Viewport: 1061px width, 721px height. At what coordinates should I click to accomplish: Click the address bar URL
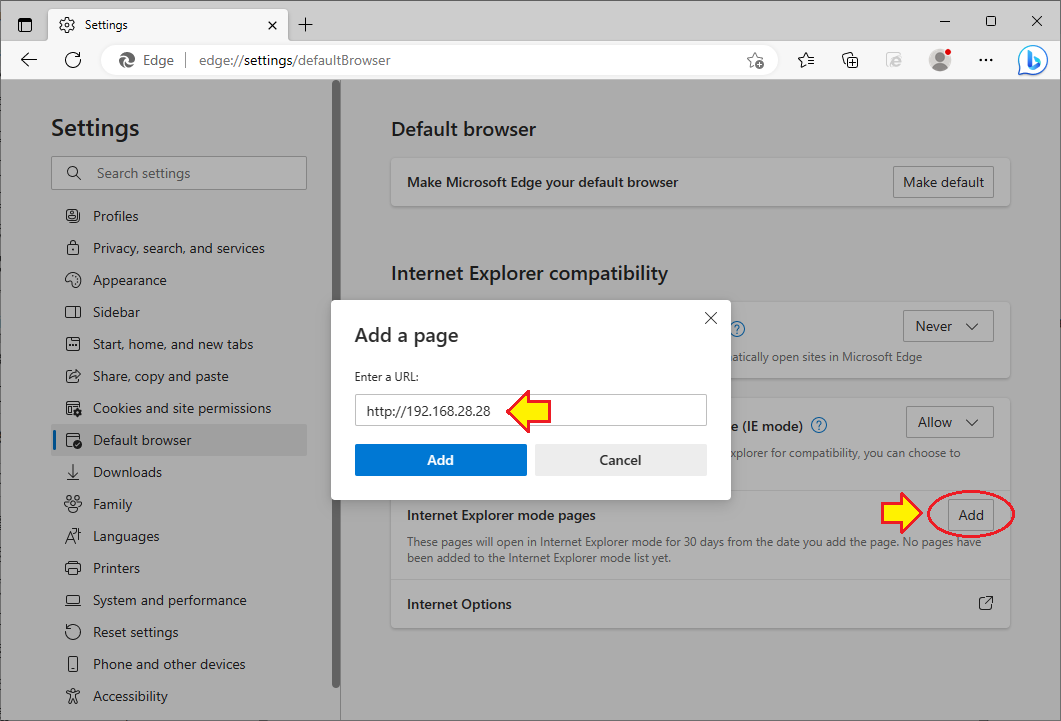[x=294, y=60]
